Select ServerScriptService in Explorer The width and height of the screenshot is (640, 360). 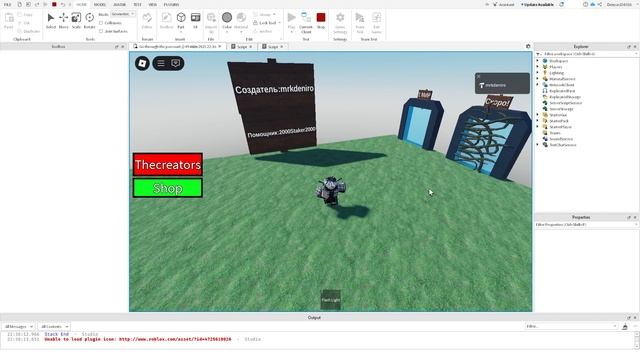565,103
